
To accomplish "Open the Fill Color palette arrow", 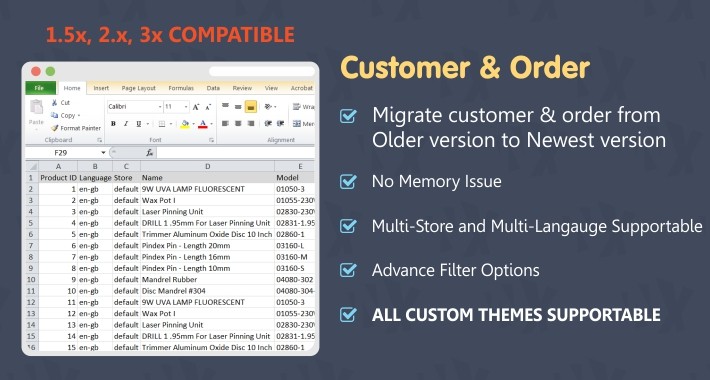I will (193, 124).
